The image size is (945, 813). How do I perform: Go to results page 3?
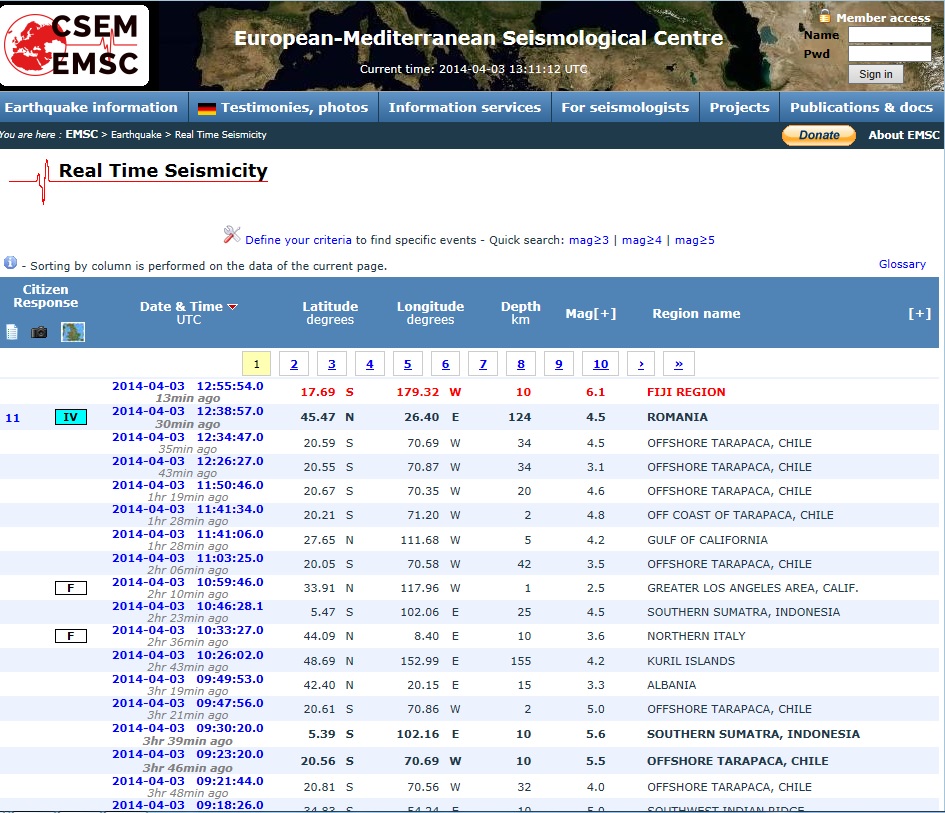click(332, 364)
